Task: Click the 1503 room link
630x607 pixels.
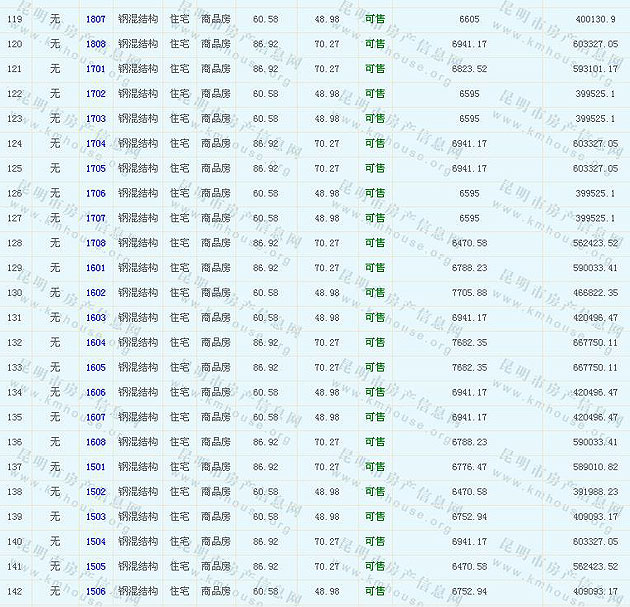Action: 96,517
